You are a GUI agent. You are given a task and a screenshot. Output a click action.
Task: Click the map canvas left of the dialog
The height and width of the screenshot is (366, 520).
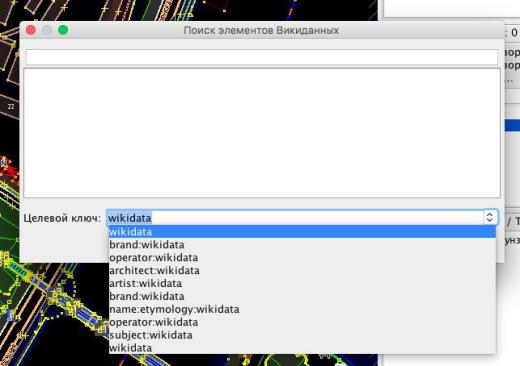tap(9, 133)
